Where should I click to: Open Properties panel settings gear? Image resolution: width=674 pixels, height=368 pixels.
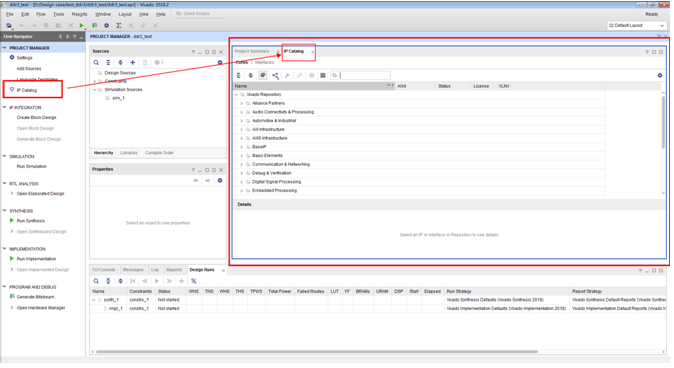[x=220, y=181]
